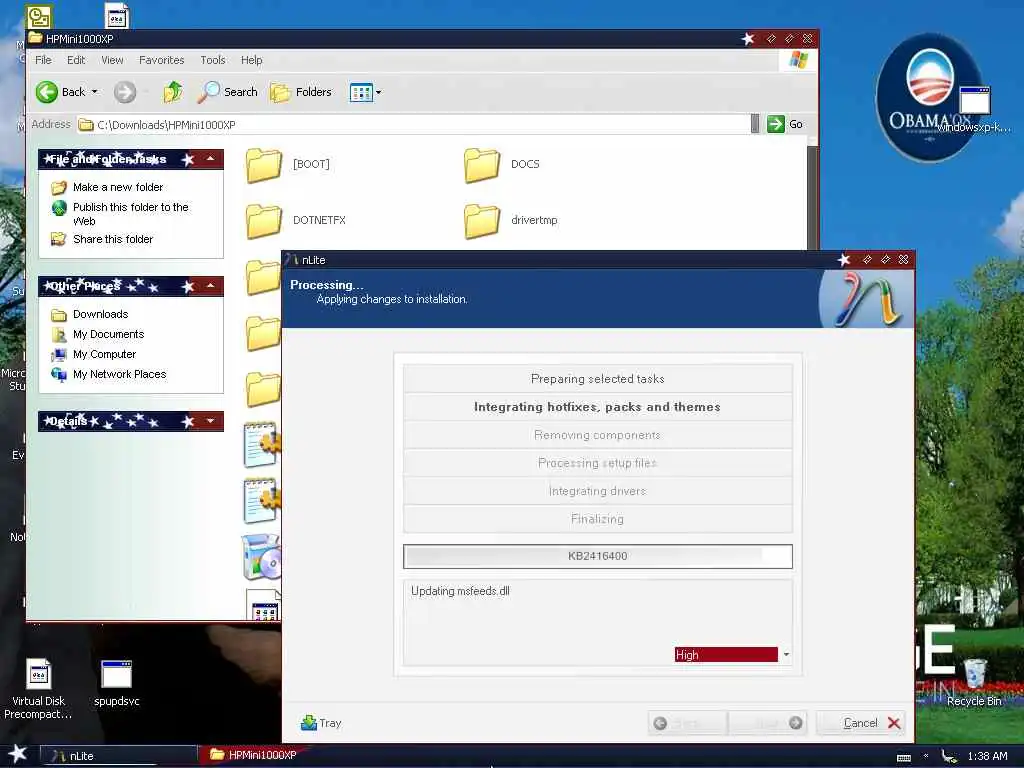1024x768 pixels.
Task: Click the address bar path field
Action: point(418,124)
